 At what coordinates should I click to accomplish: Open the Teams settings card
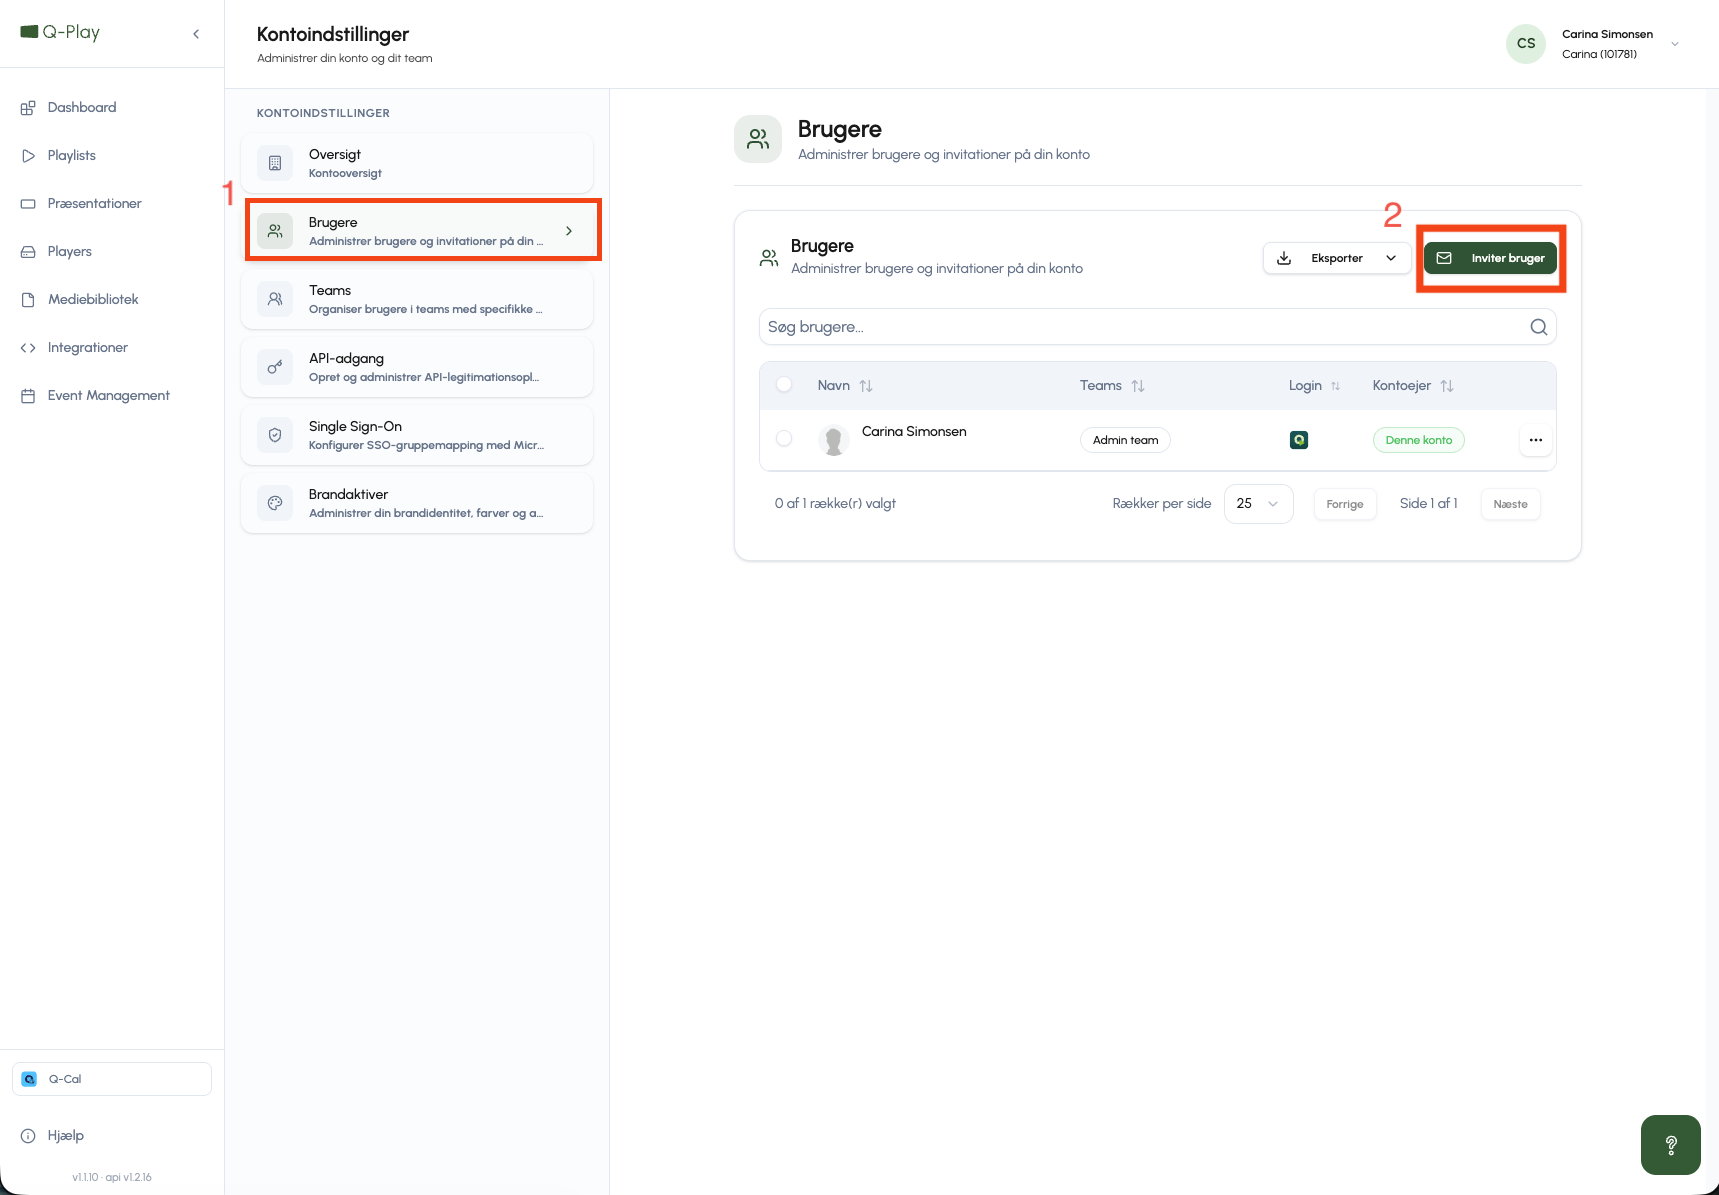(417, 299)
